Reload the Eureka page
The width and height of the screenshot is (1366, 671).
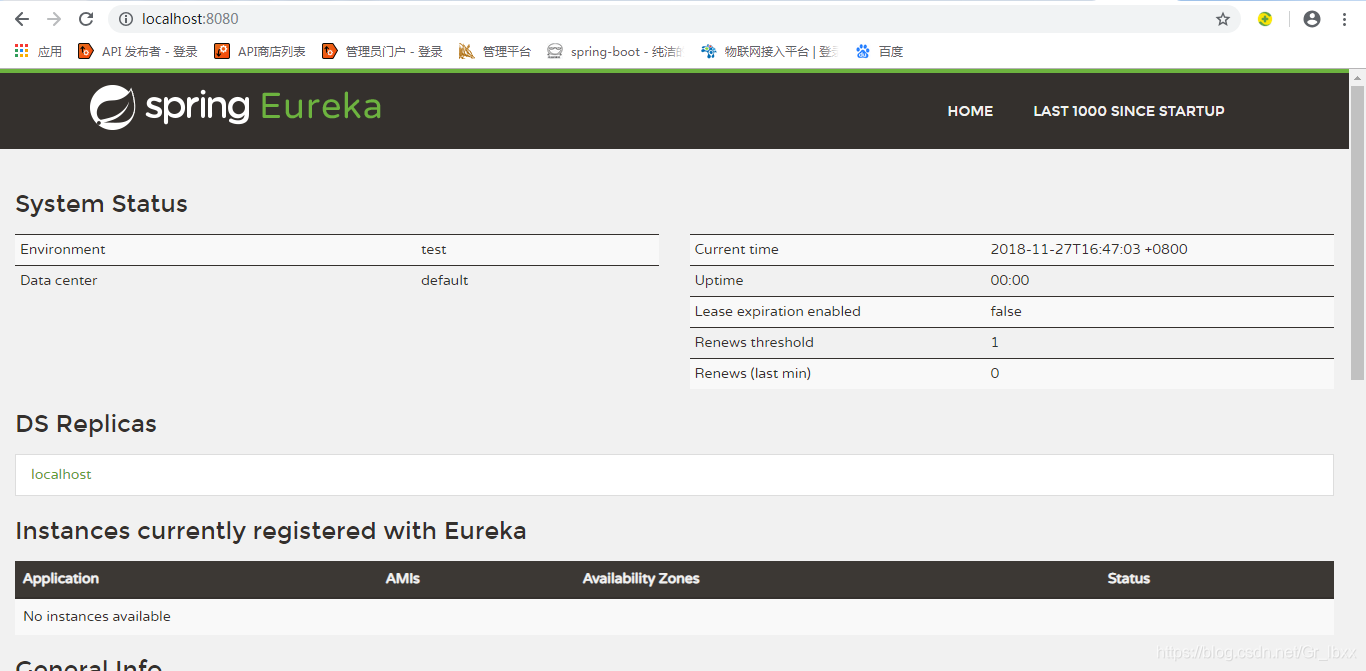[86, 19]
